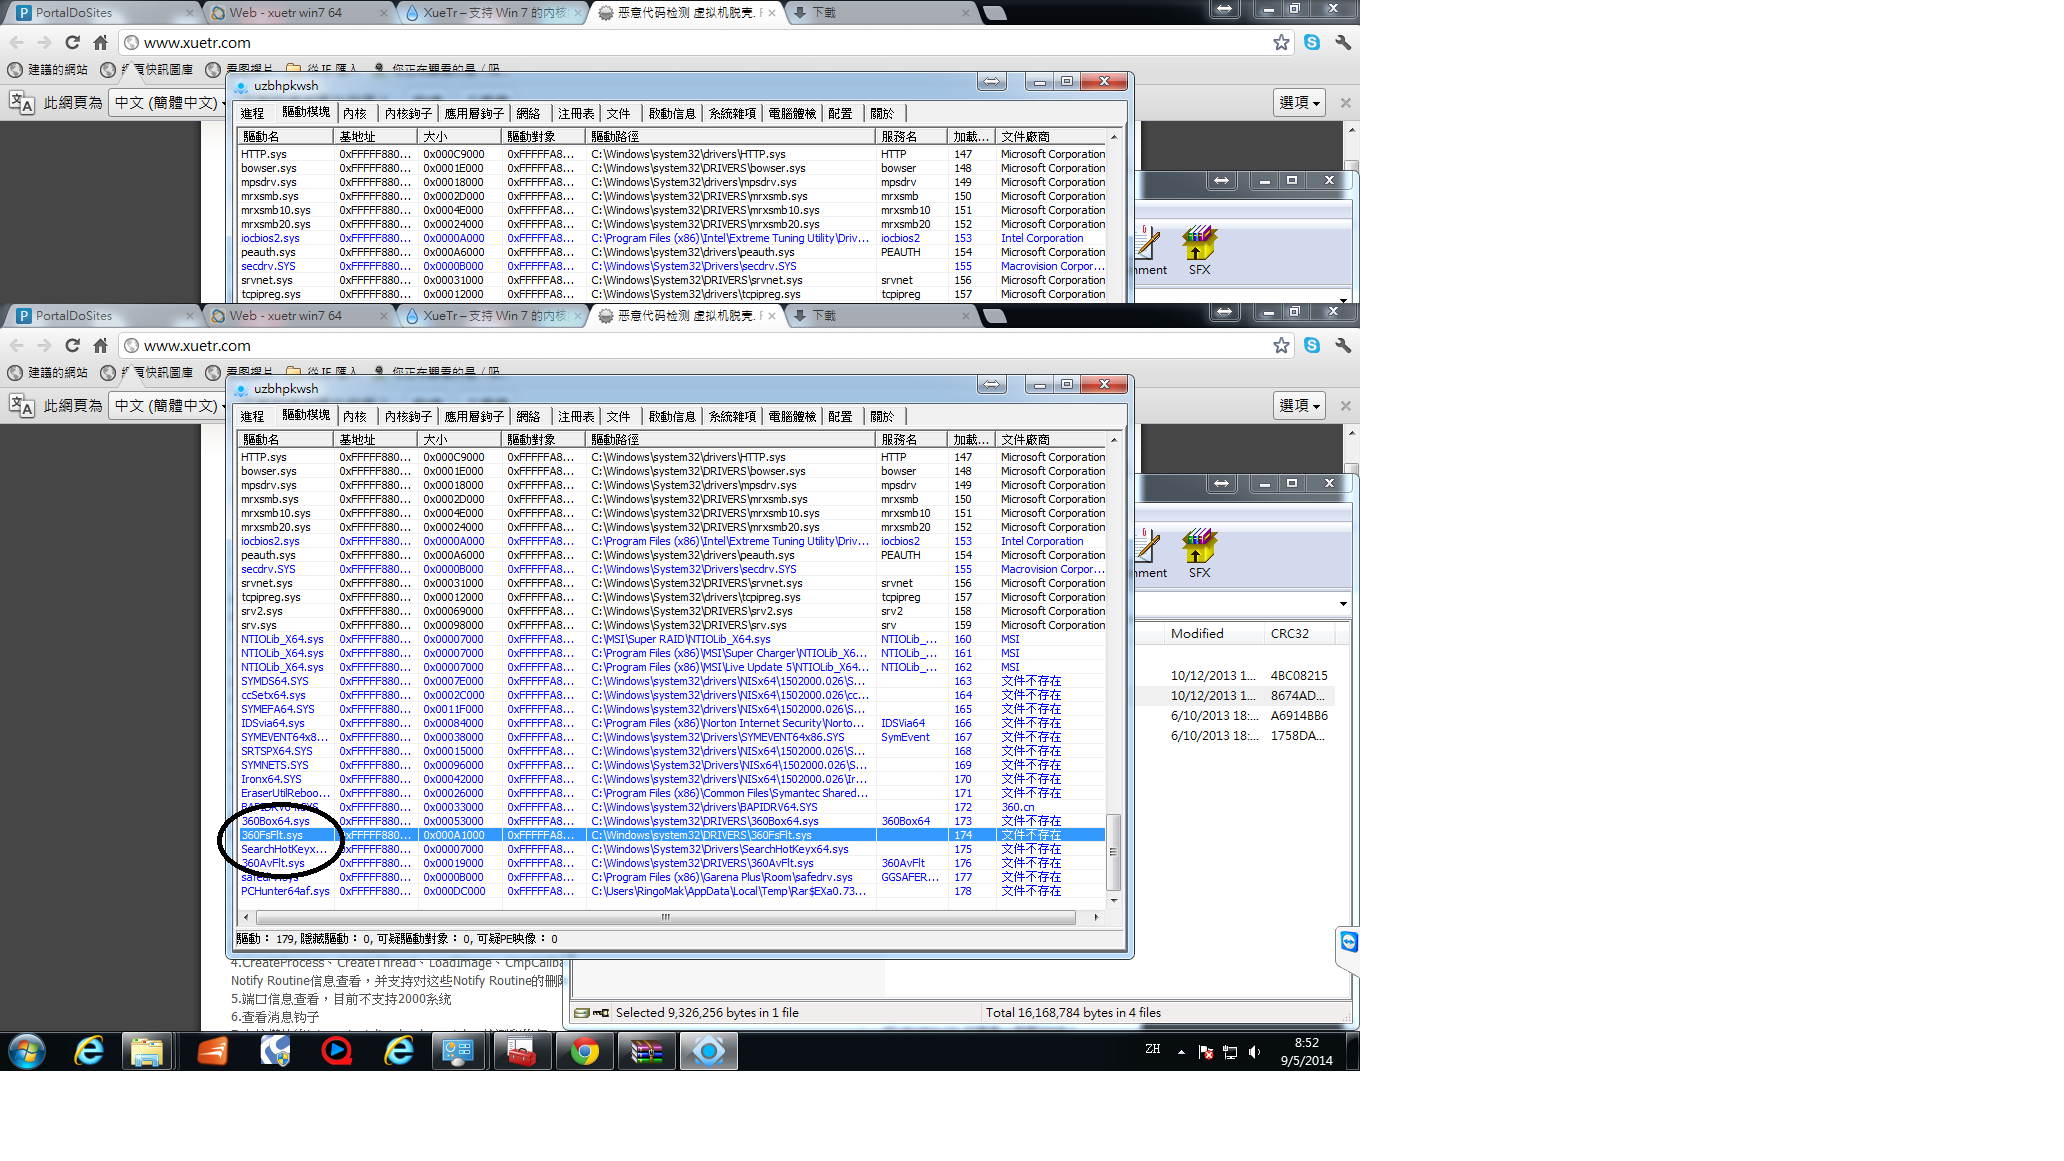Select the IDSvia64.sys driver row
Image resolution: width=2064 pixels, height=1161 pixels.
click(273, 723)
